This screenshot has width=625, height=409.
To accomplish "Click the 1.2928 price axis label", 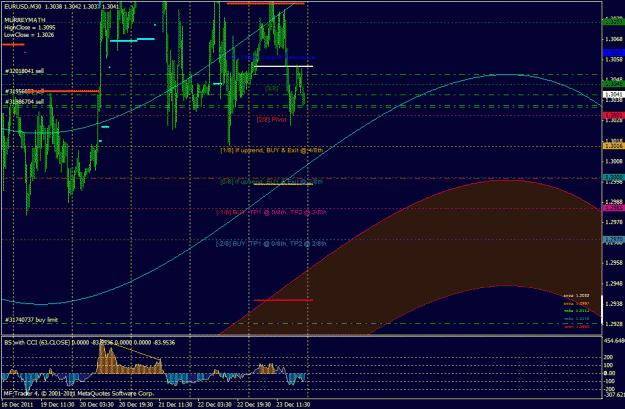I will [613, 324].
